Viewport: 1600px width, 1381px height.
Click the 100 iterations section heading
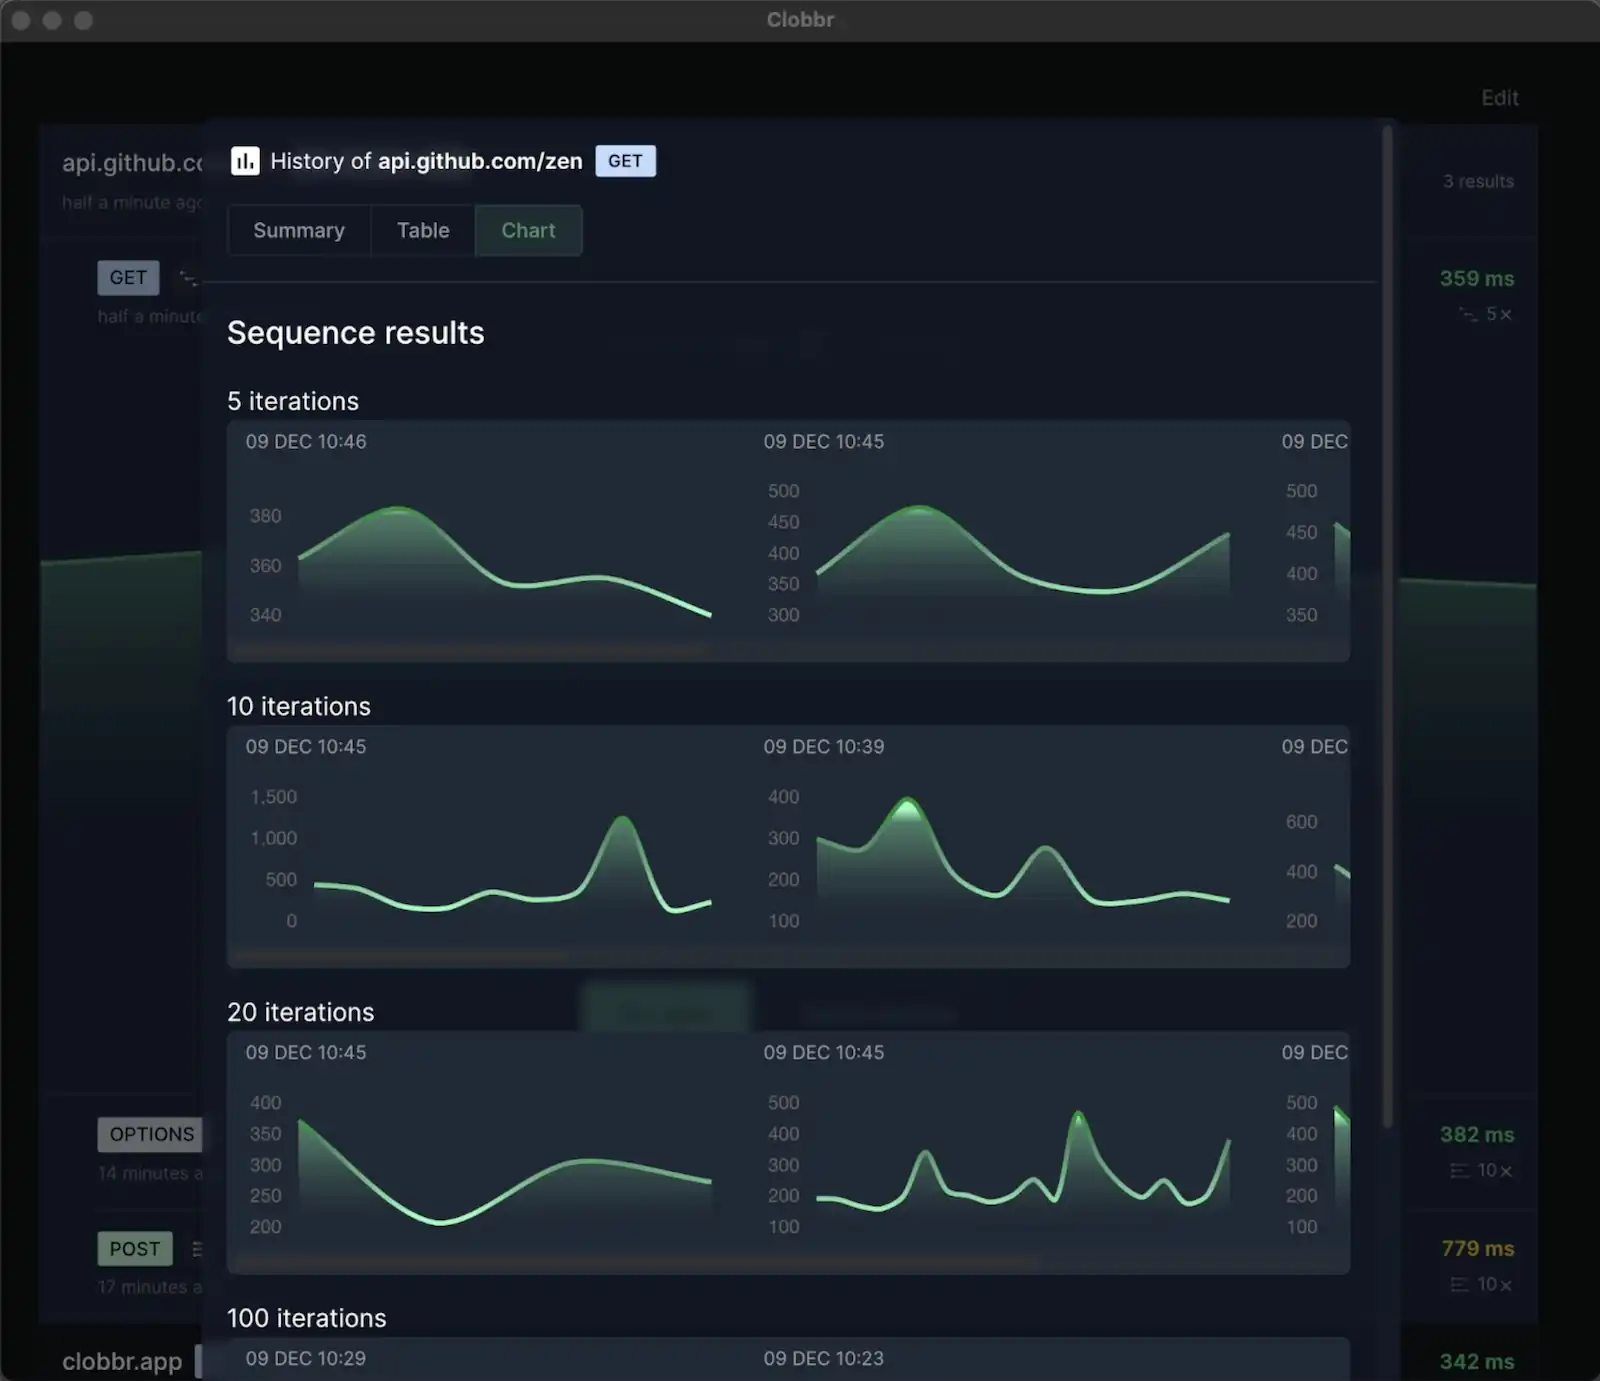306,1318
